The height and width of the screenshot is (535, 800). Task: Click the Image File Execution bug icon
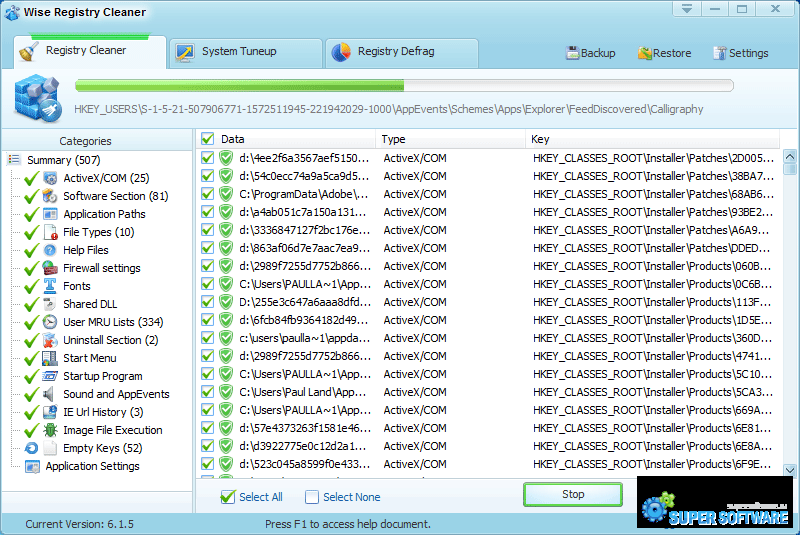(50, 430)
